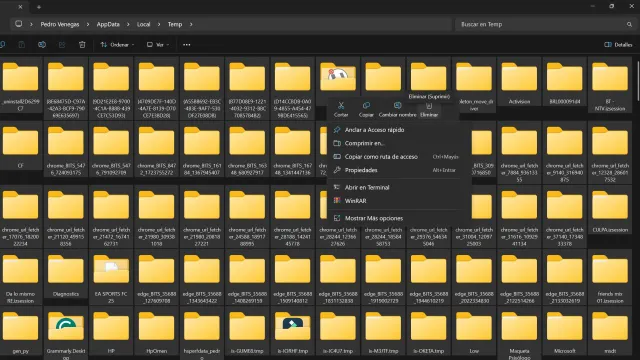Click the toolbar rename icon

[x=42, y=45]
